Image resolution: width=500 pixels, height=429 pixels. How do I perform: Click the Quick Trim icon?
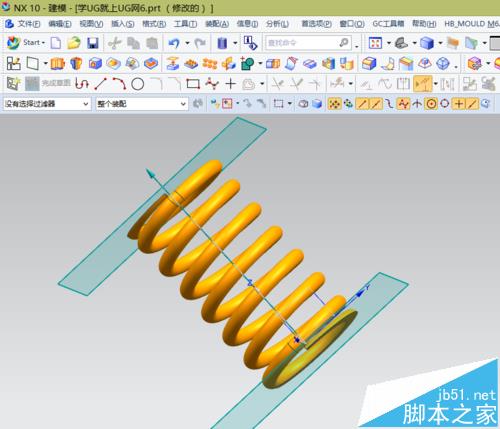(277, 84)
